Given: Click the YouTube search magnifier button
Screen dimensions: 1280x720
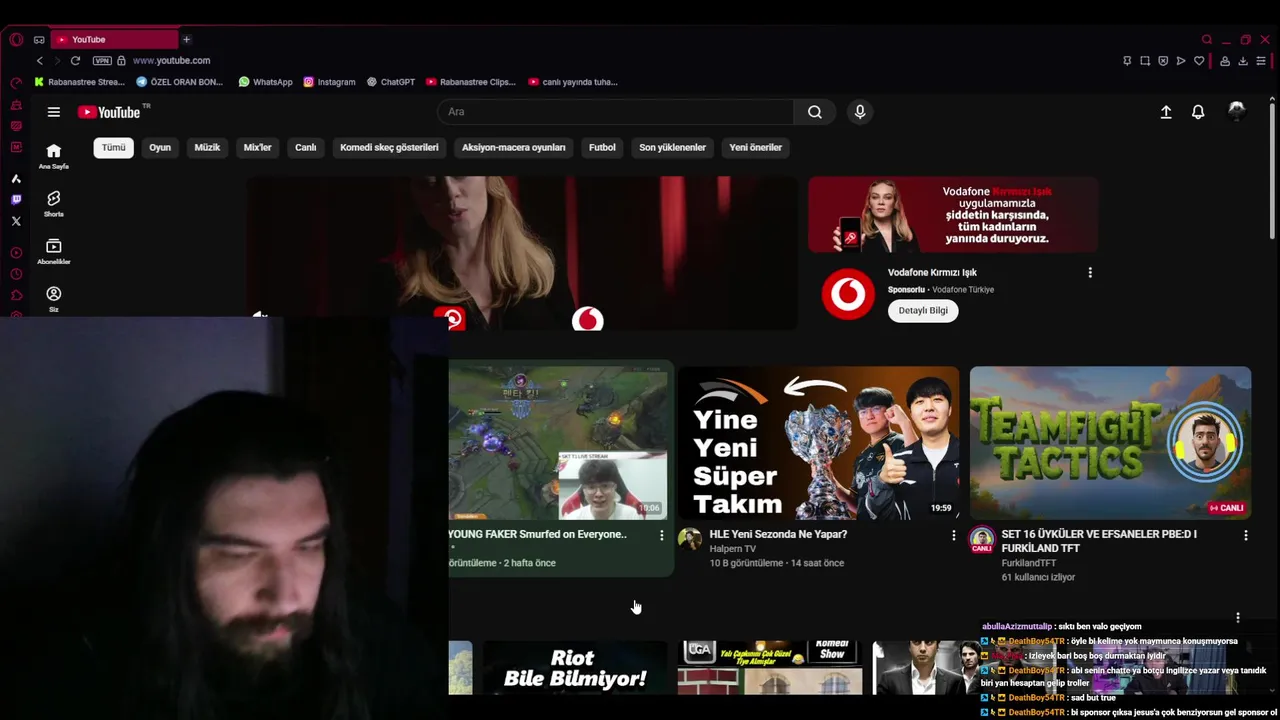Looking at the screenshot, I should pyautogui.click(x=815, y=112).
